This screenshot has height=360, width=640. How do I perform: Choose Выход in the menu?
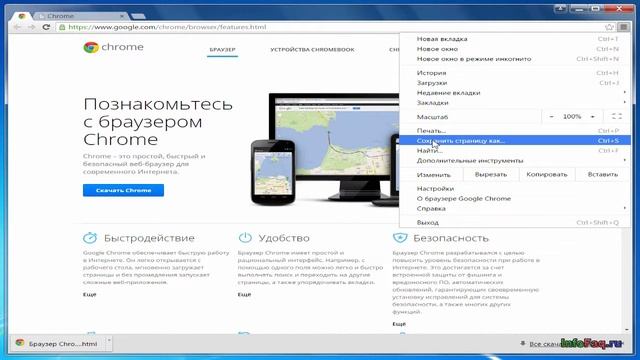pyautogui.click(x=516, y=222)
